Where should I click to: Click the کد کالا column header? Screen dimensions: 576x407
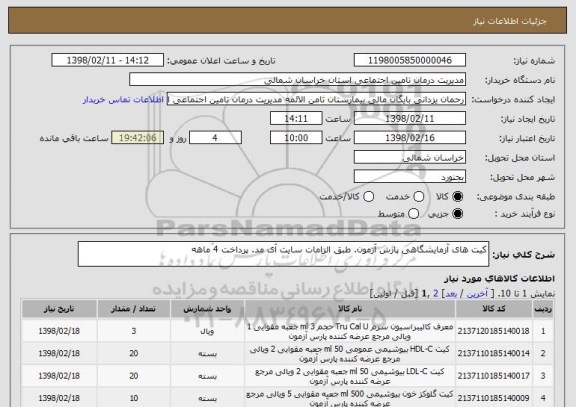[494, 309]
